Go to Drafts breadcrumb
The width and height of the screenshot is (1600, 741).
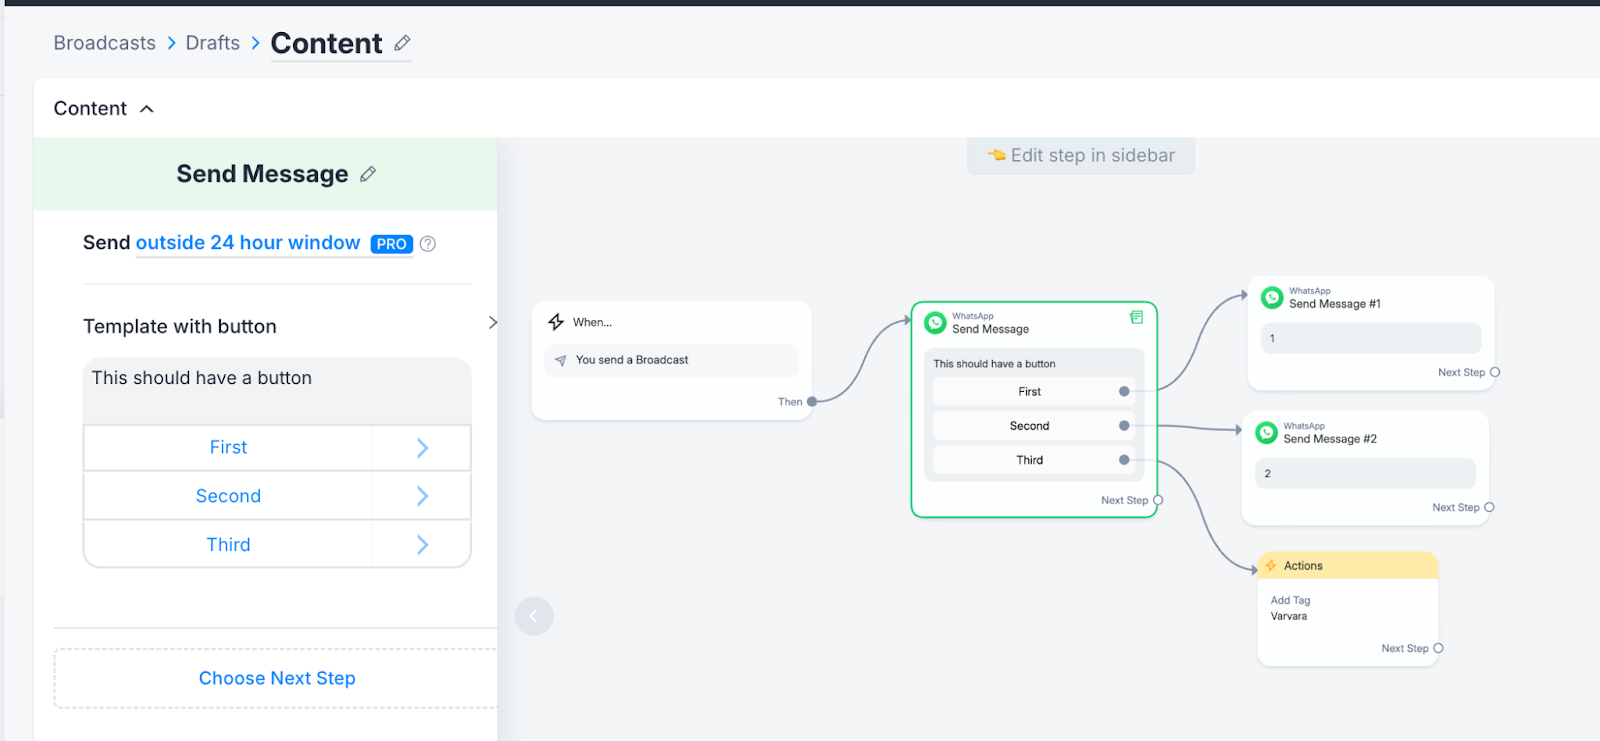coord(213,43)
